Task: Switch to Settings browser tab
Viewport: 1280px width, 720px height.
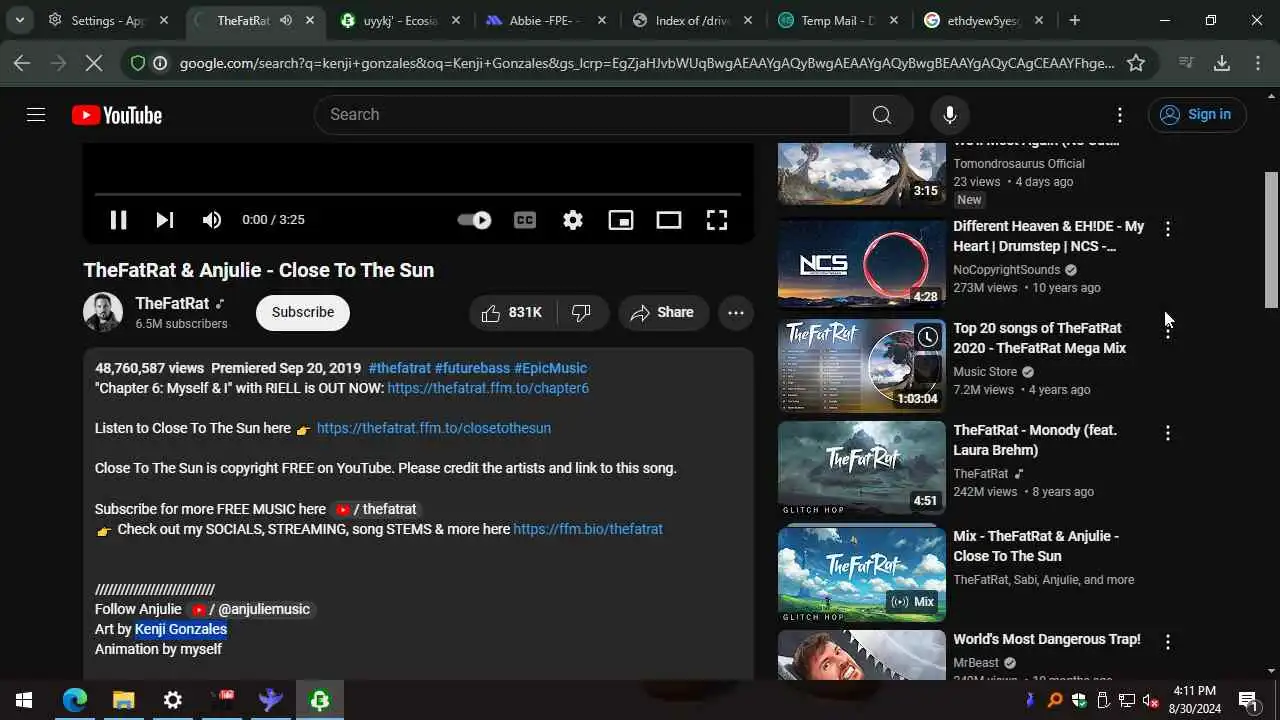Action: 108,20
